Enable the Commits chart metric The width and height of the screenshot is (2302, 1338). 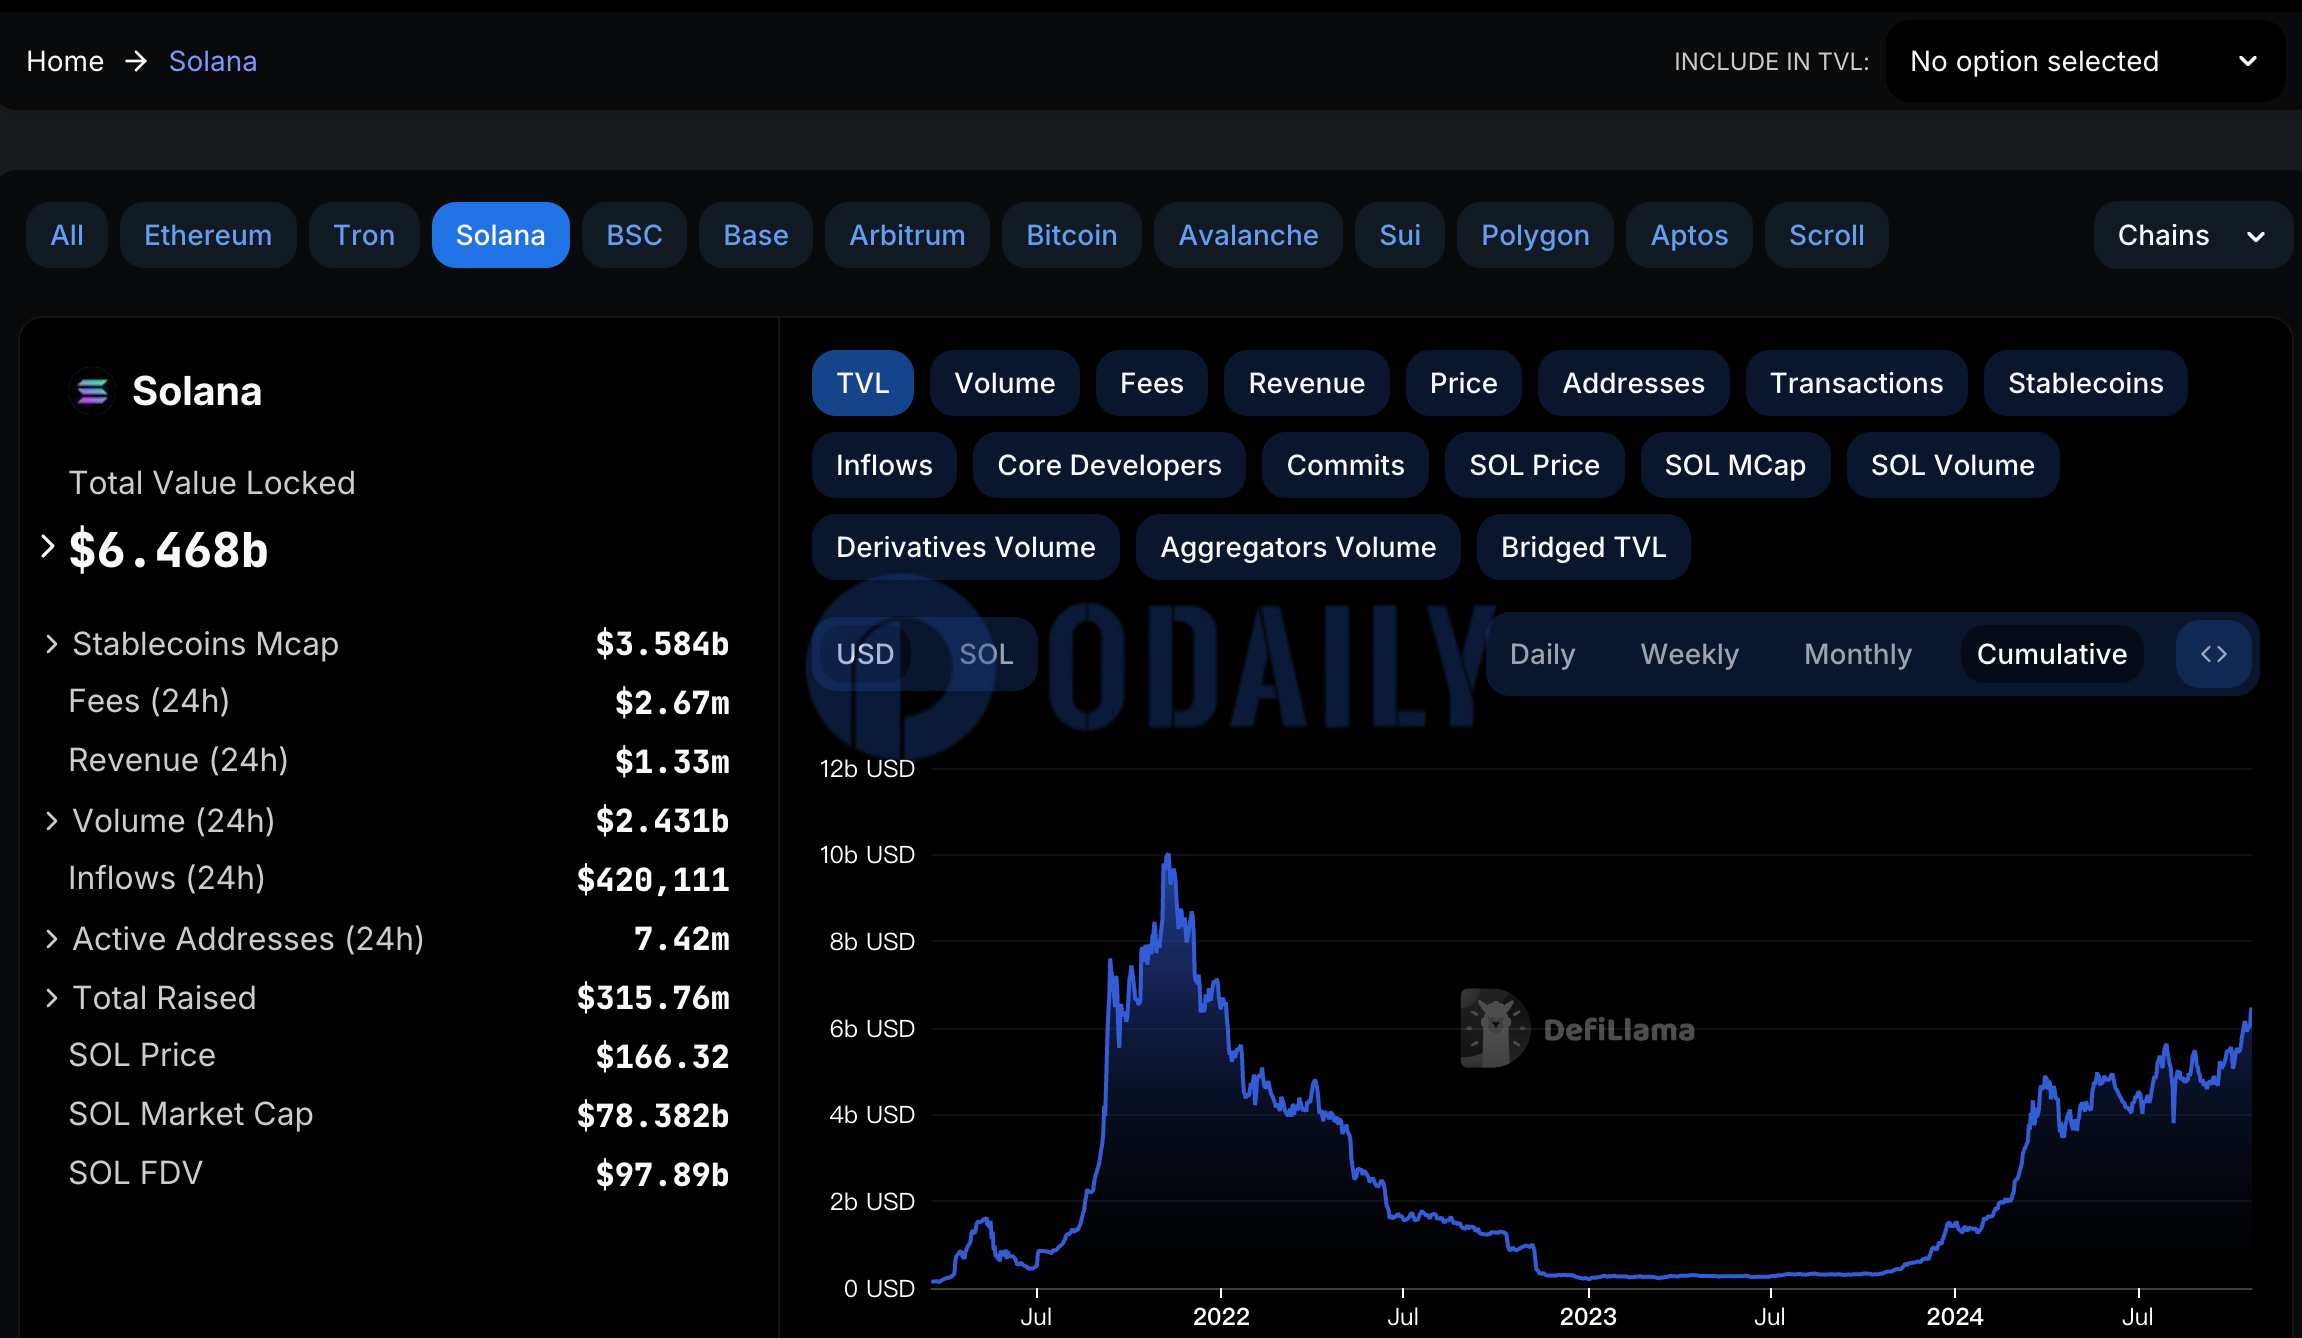1345,465
